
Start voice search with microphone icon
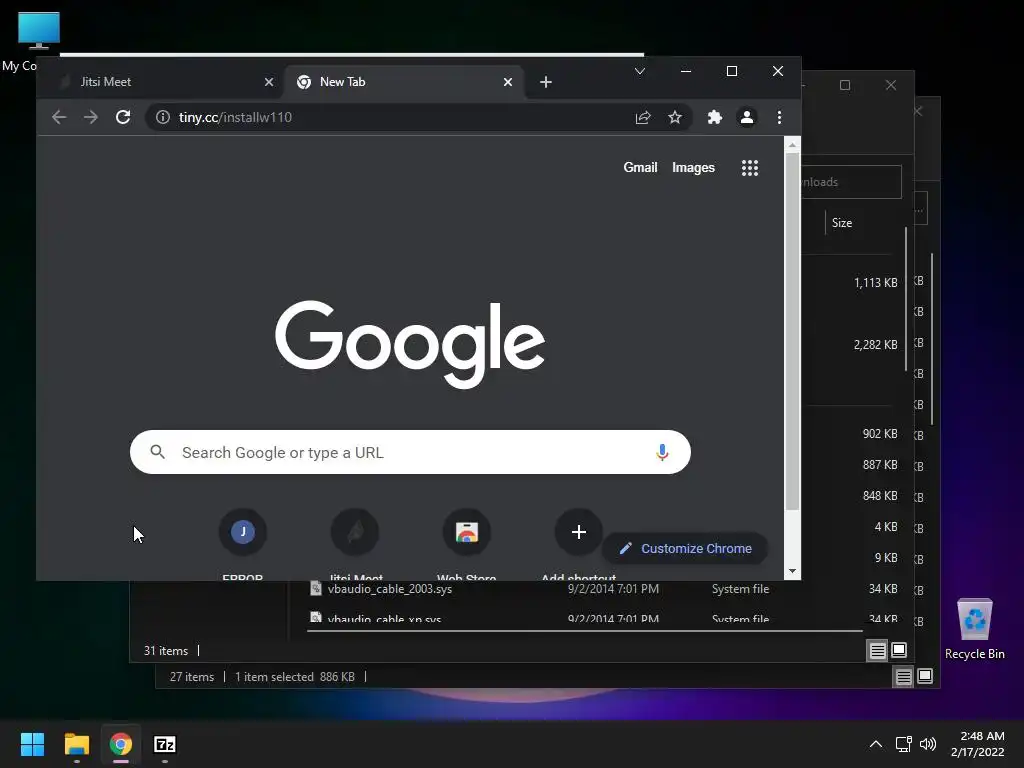(x=662, y=452)
